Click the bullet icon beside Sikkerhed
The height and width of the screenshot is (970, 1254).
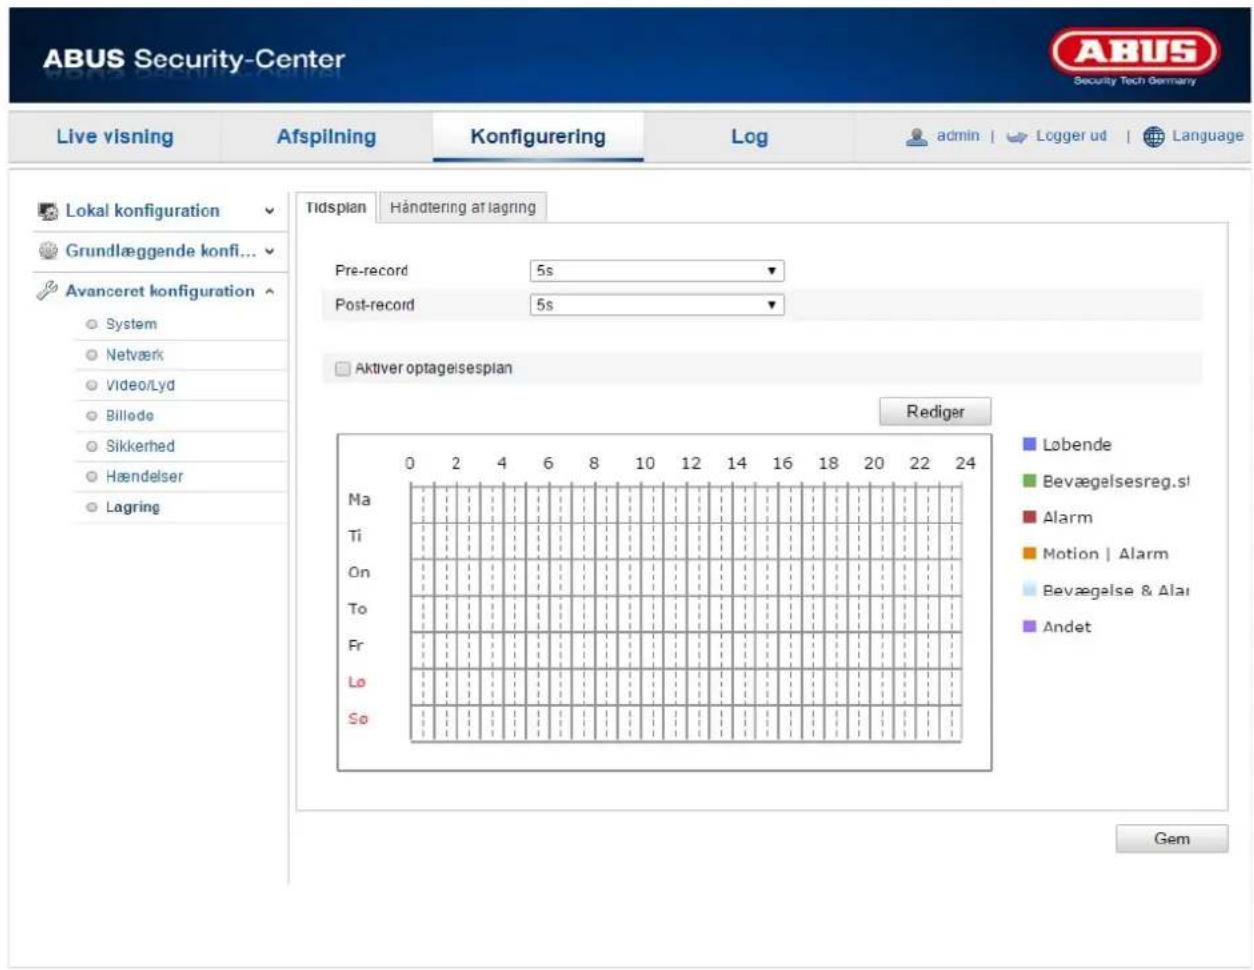pos(92,446)
